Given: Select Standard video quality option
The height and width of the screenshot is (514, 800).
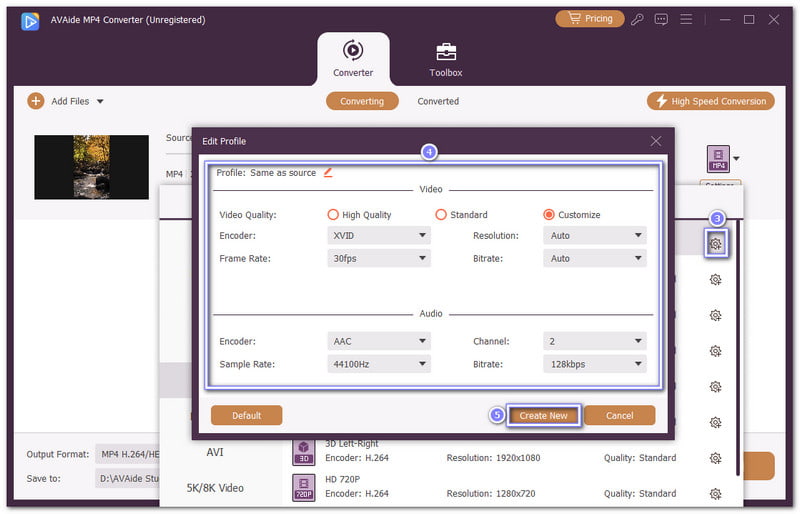Looking at the screenshot, I should coord(441,215).
